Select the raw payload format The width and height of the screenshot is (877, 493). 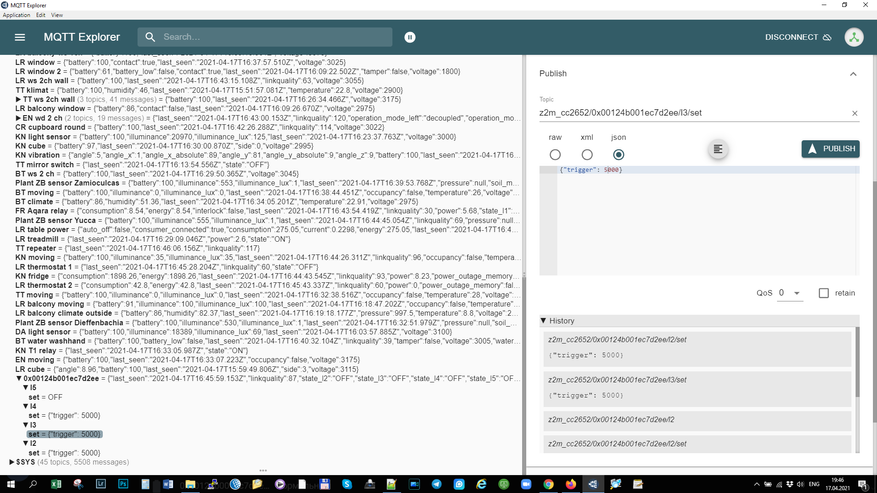555,155
